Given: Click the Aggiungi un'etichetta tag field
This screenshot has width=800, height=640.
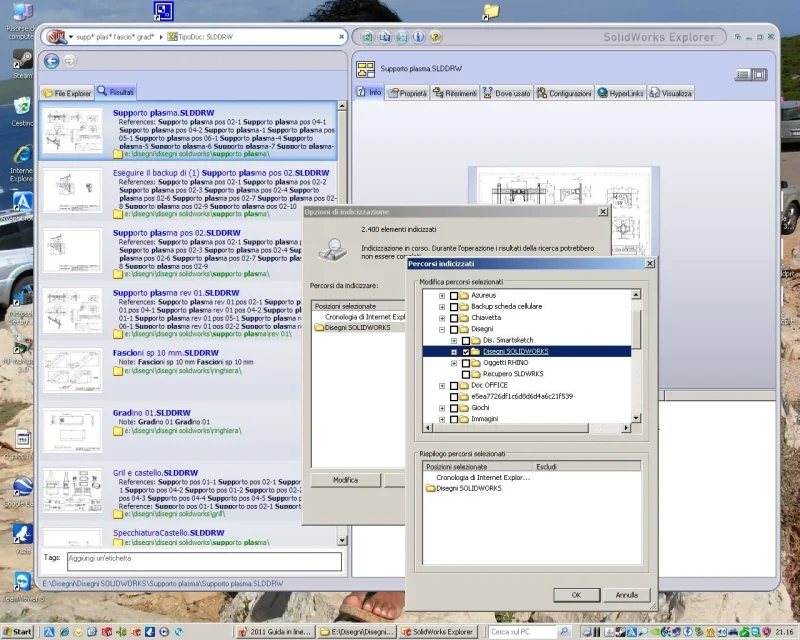Looking at the screenshot, I should (x=204, y=561).
